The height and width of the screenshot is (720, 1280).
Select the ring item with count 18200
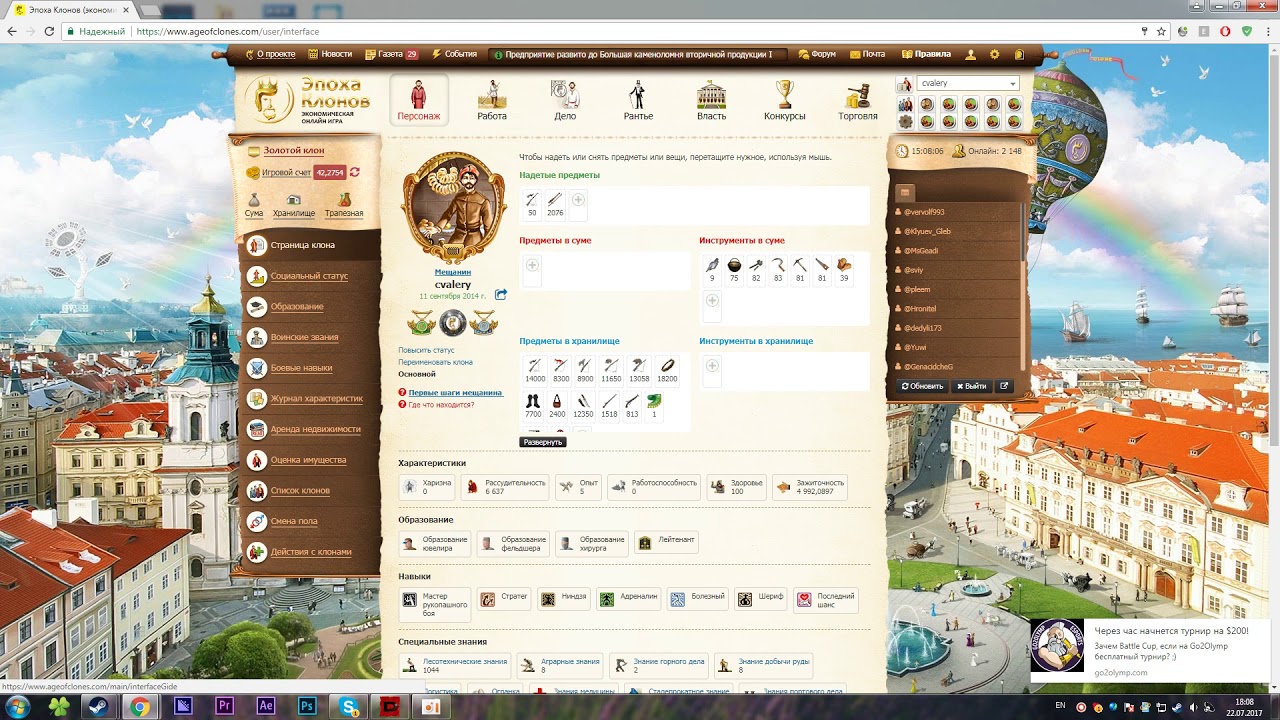tap(667, 370)
